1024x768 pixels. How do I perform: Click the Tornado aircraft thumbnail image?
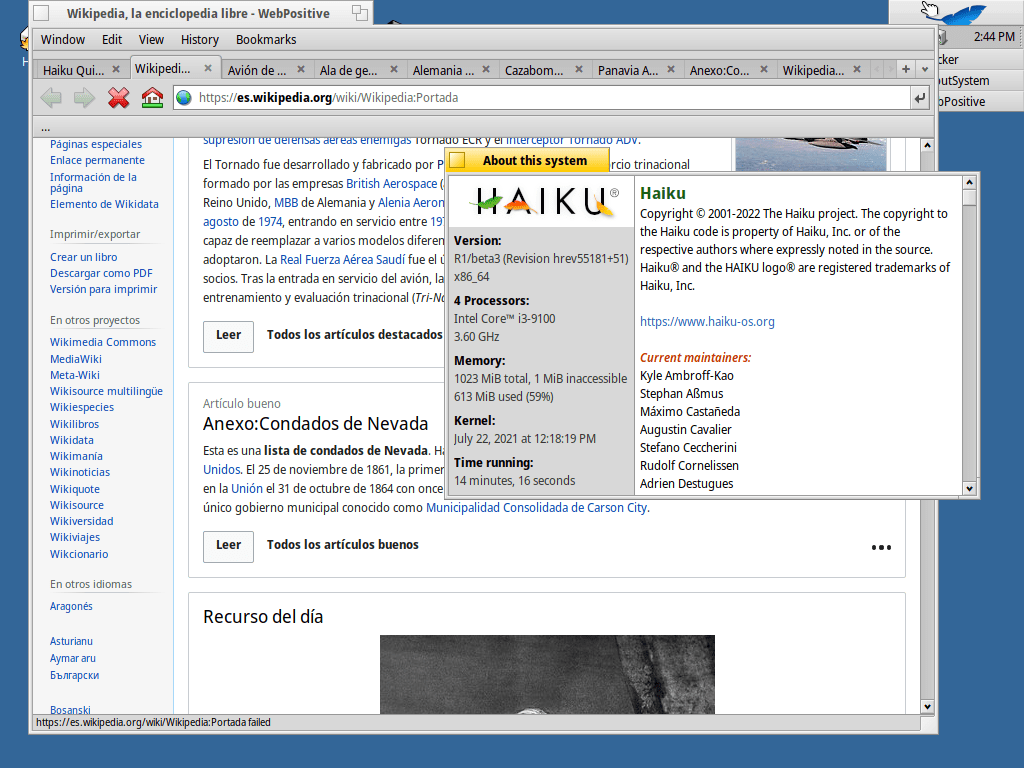click(x=810, y=154)
